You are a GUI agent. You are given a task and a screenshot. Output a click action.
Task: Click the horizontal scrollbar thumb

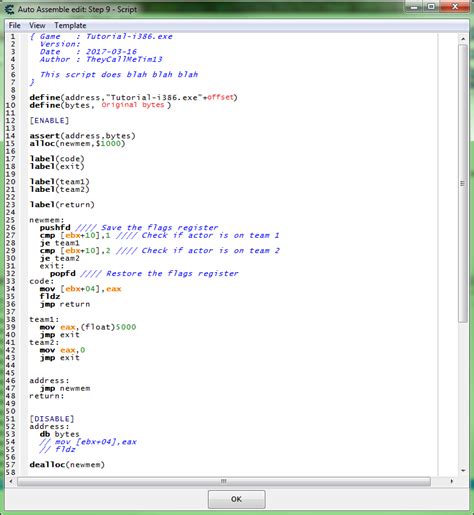224,481
